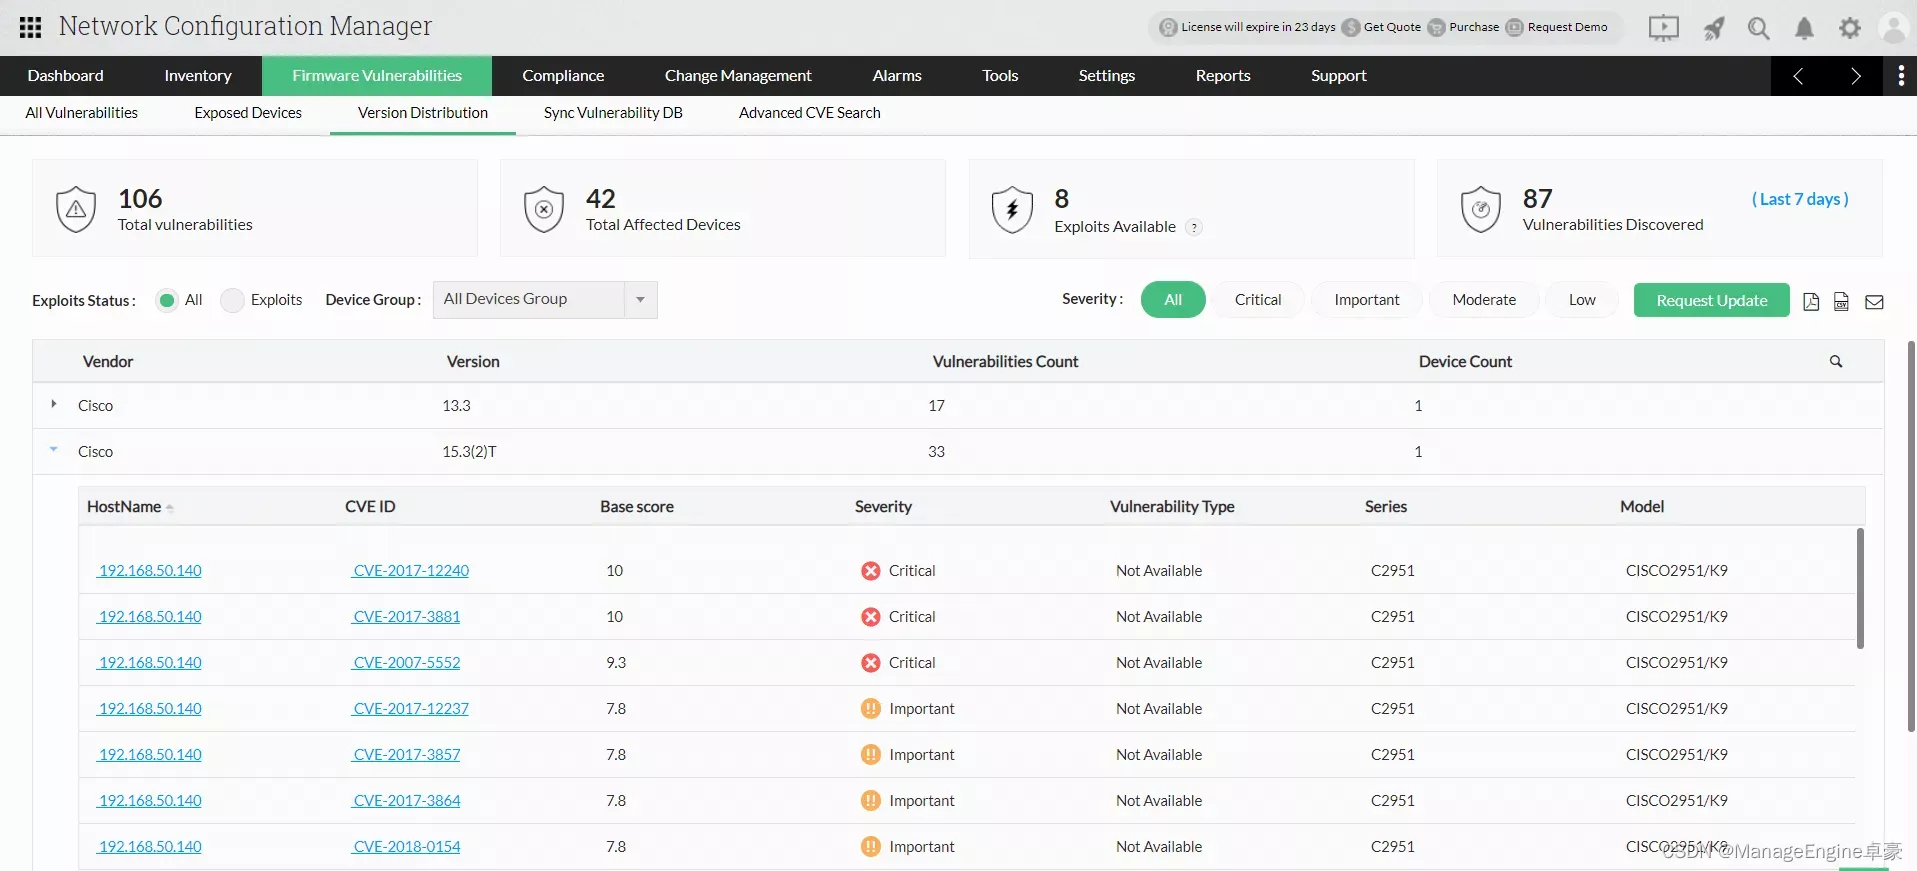Select the Exploits radio button

click(232, 300)
